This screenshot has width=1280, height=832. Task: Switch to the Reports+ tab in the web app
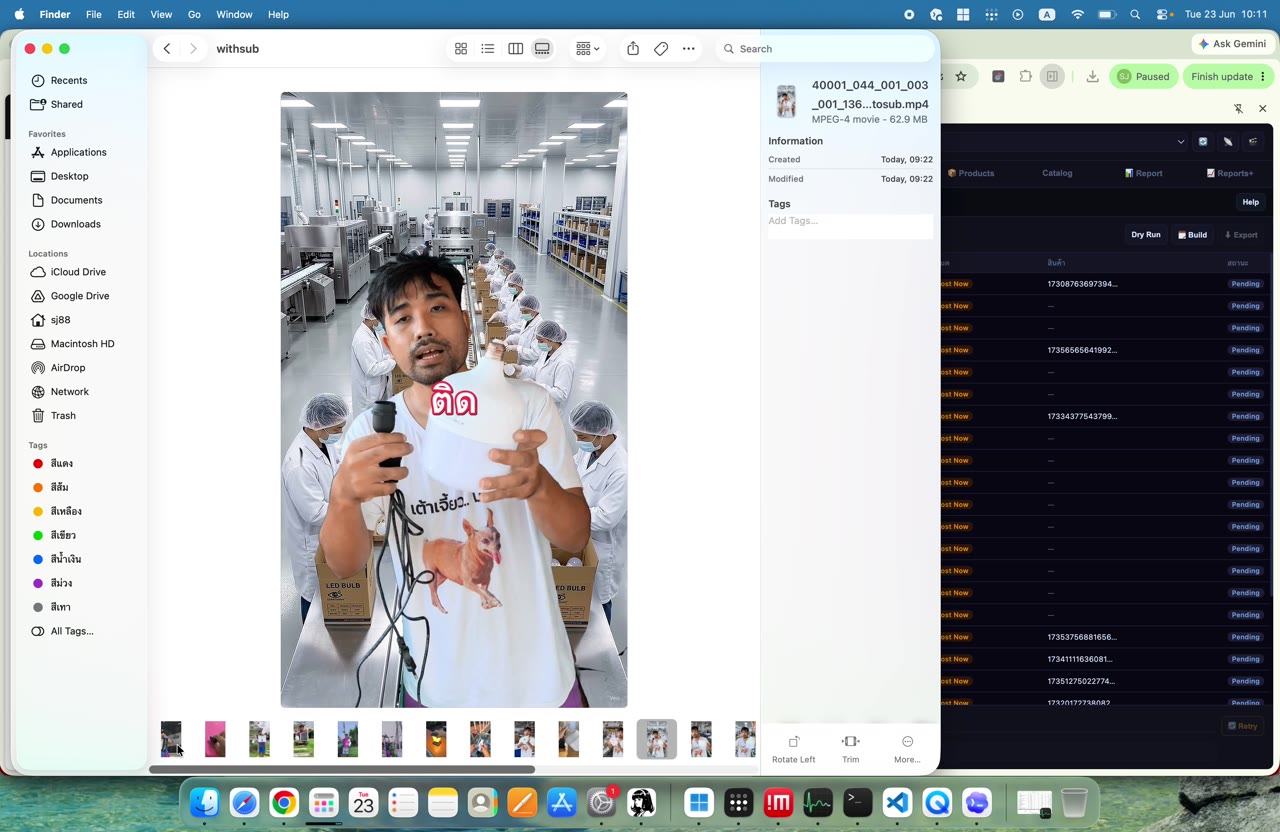point(1230,173)
